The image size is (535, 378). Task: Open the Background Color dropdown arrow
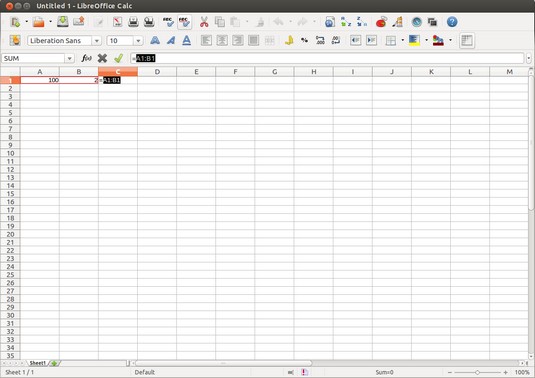tap(426, 41)
